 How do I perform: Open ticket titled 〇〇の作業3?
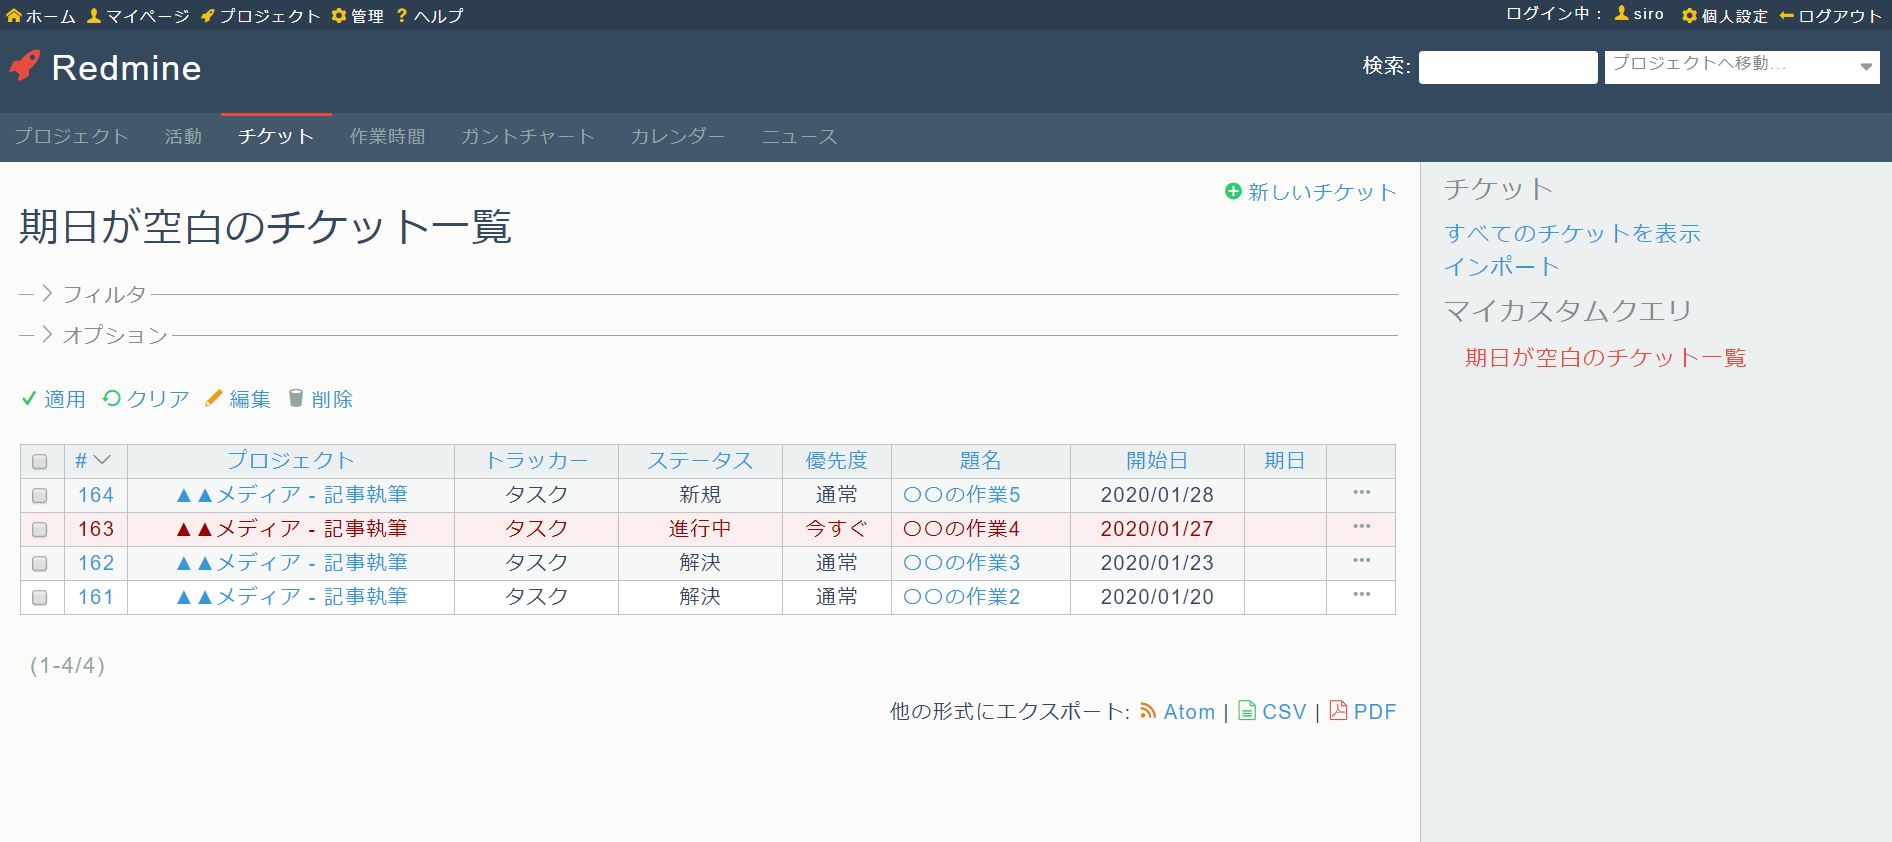click(x=961, y=563)
